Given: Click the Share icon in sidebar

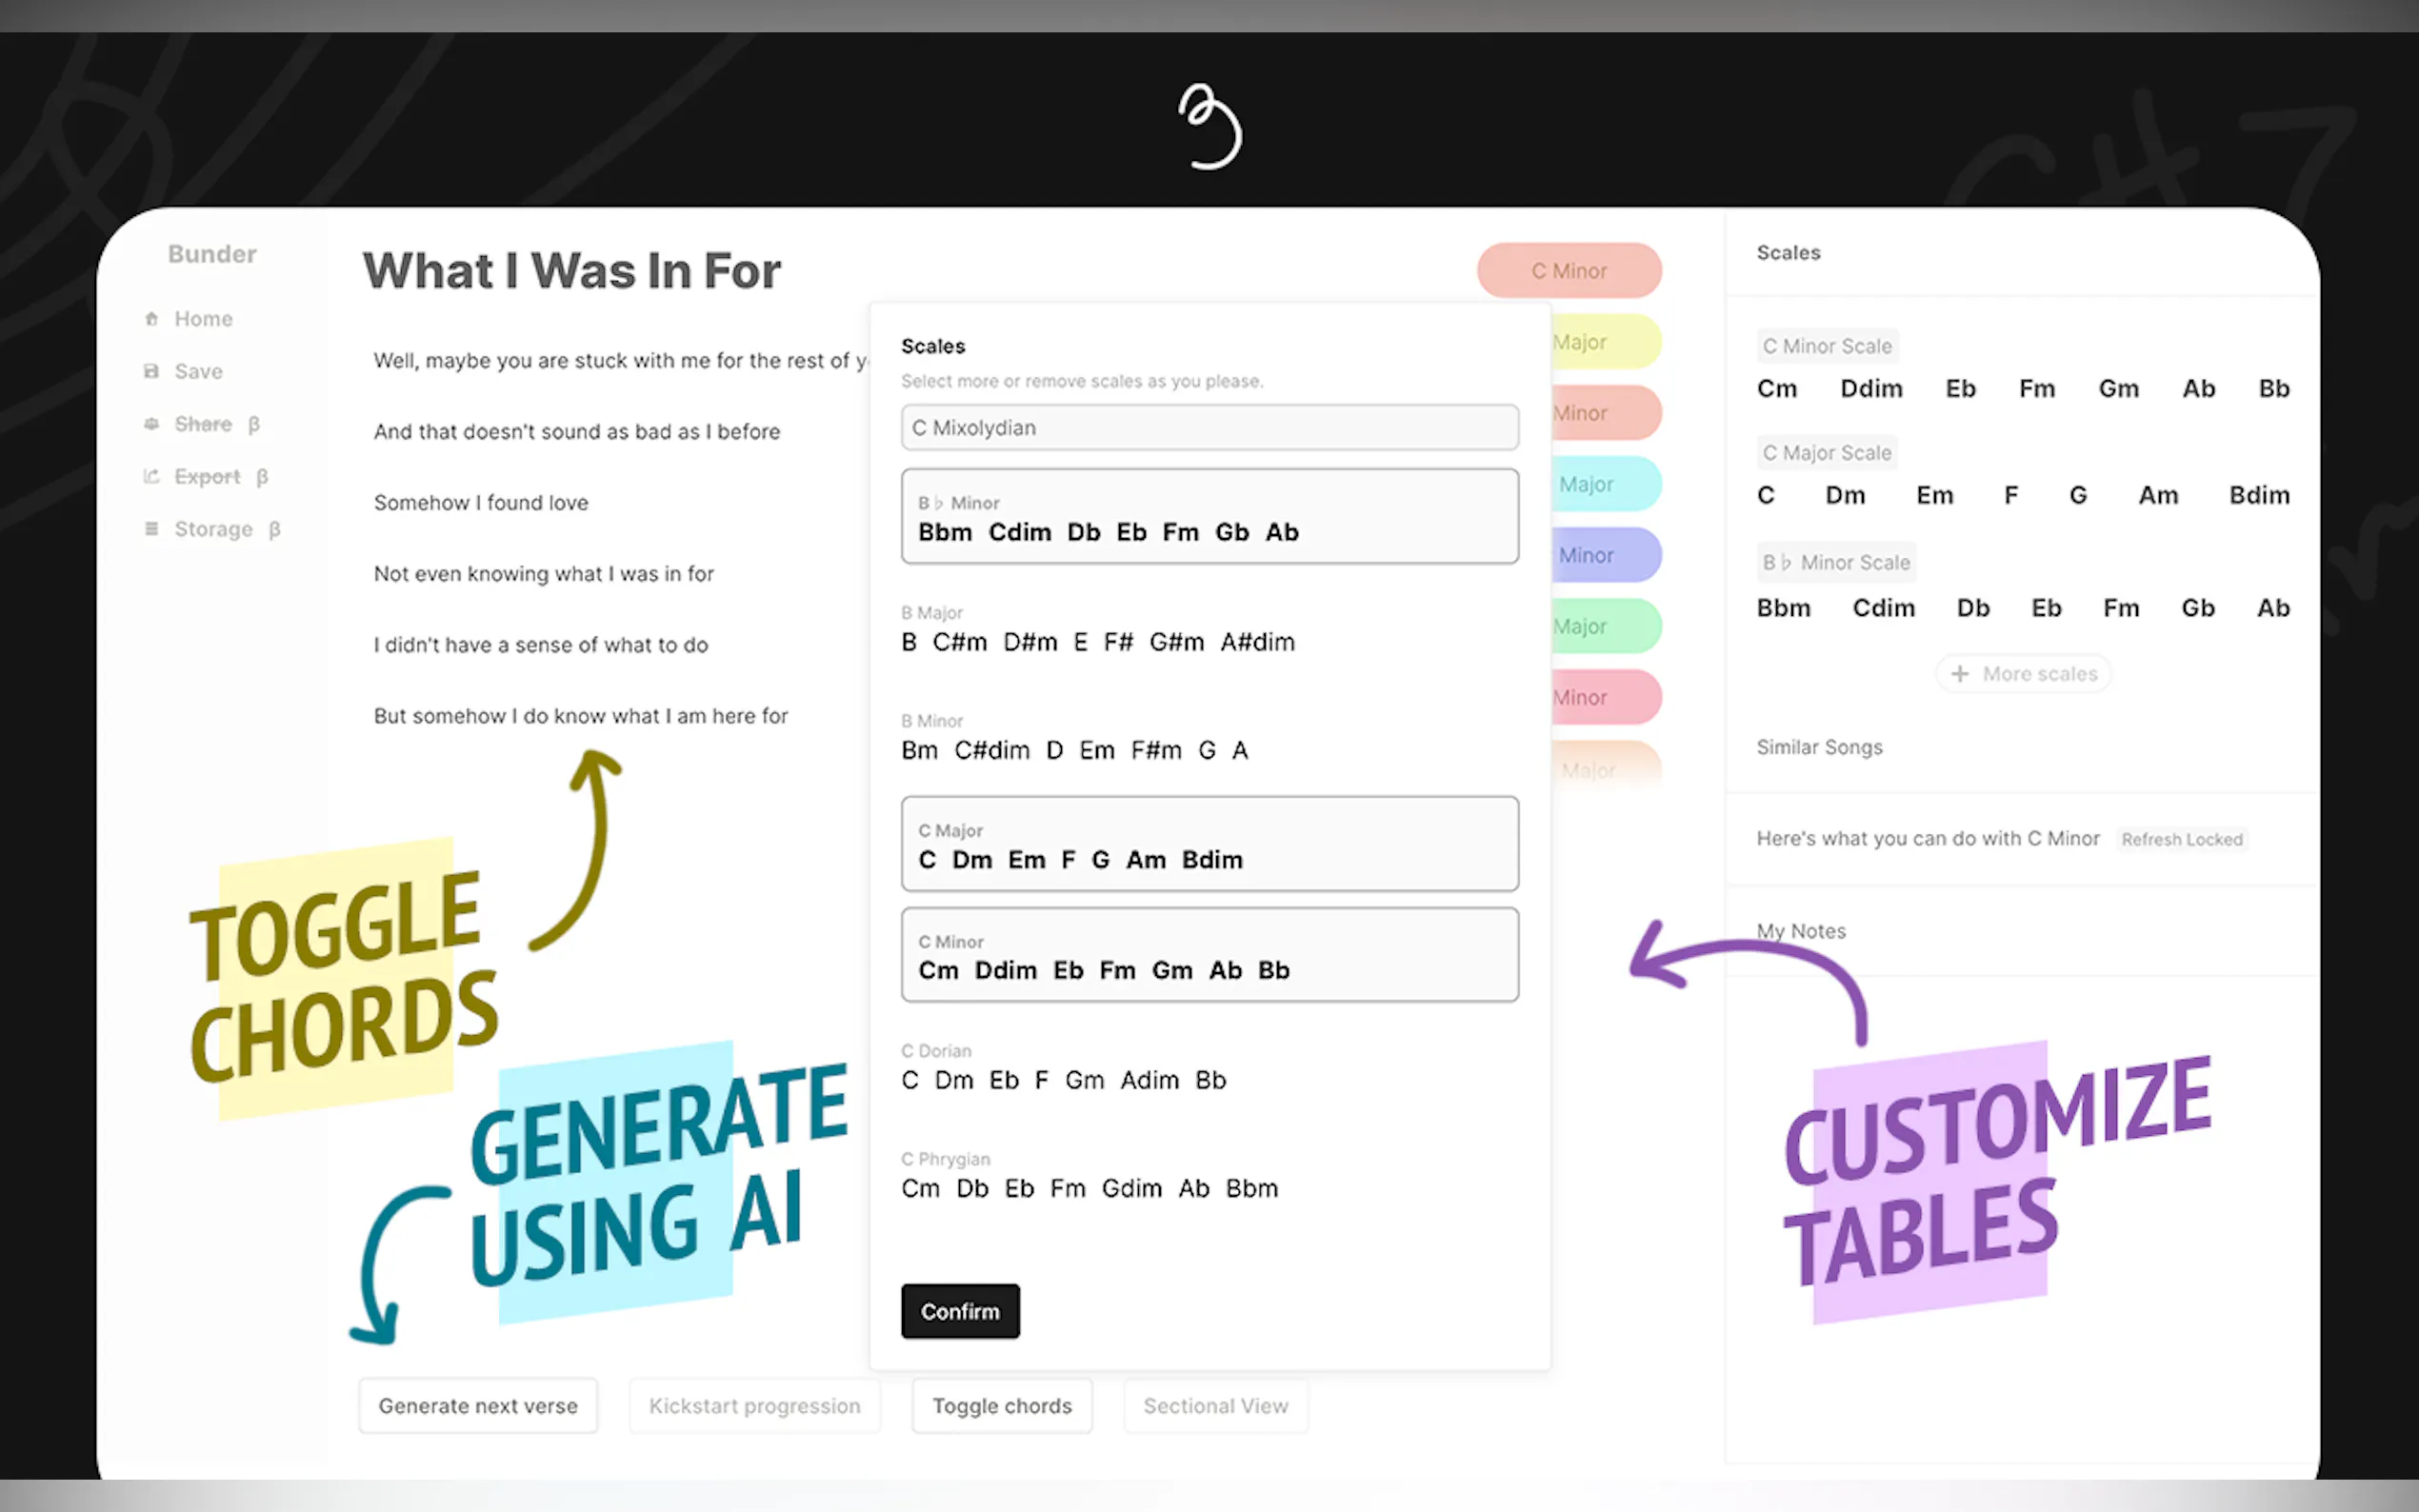Looking at the screenshot, I should coord(151,424).
